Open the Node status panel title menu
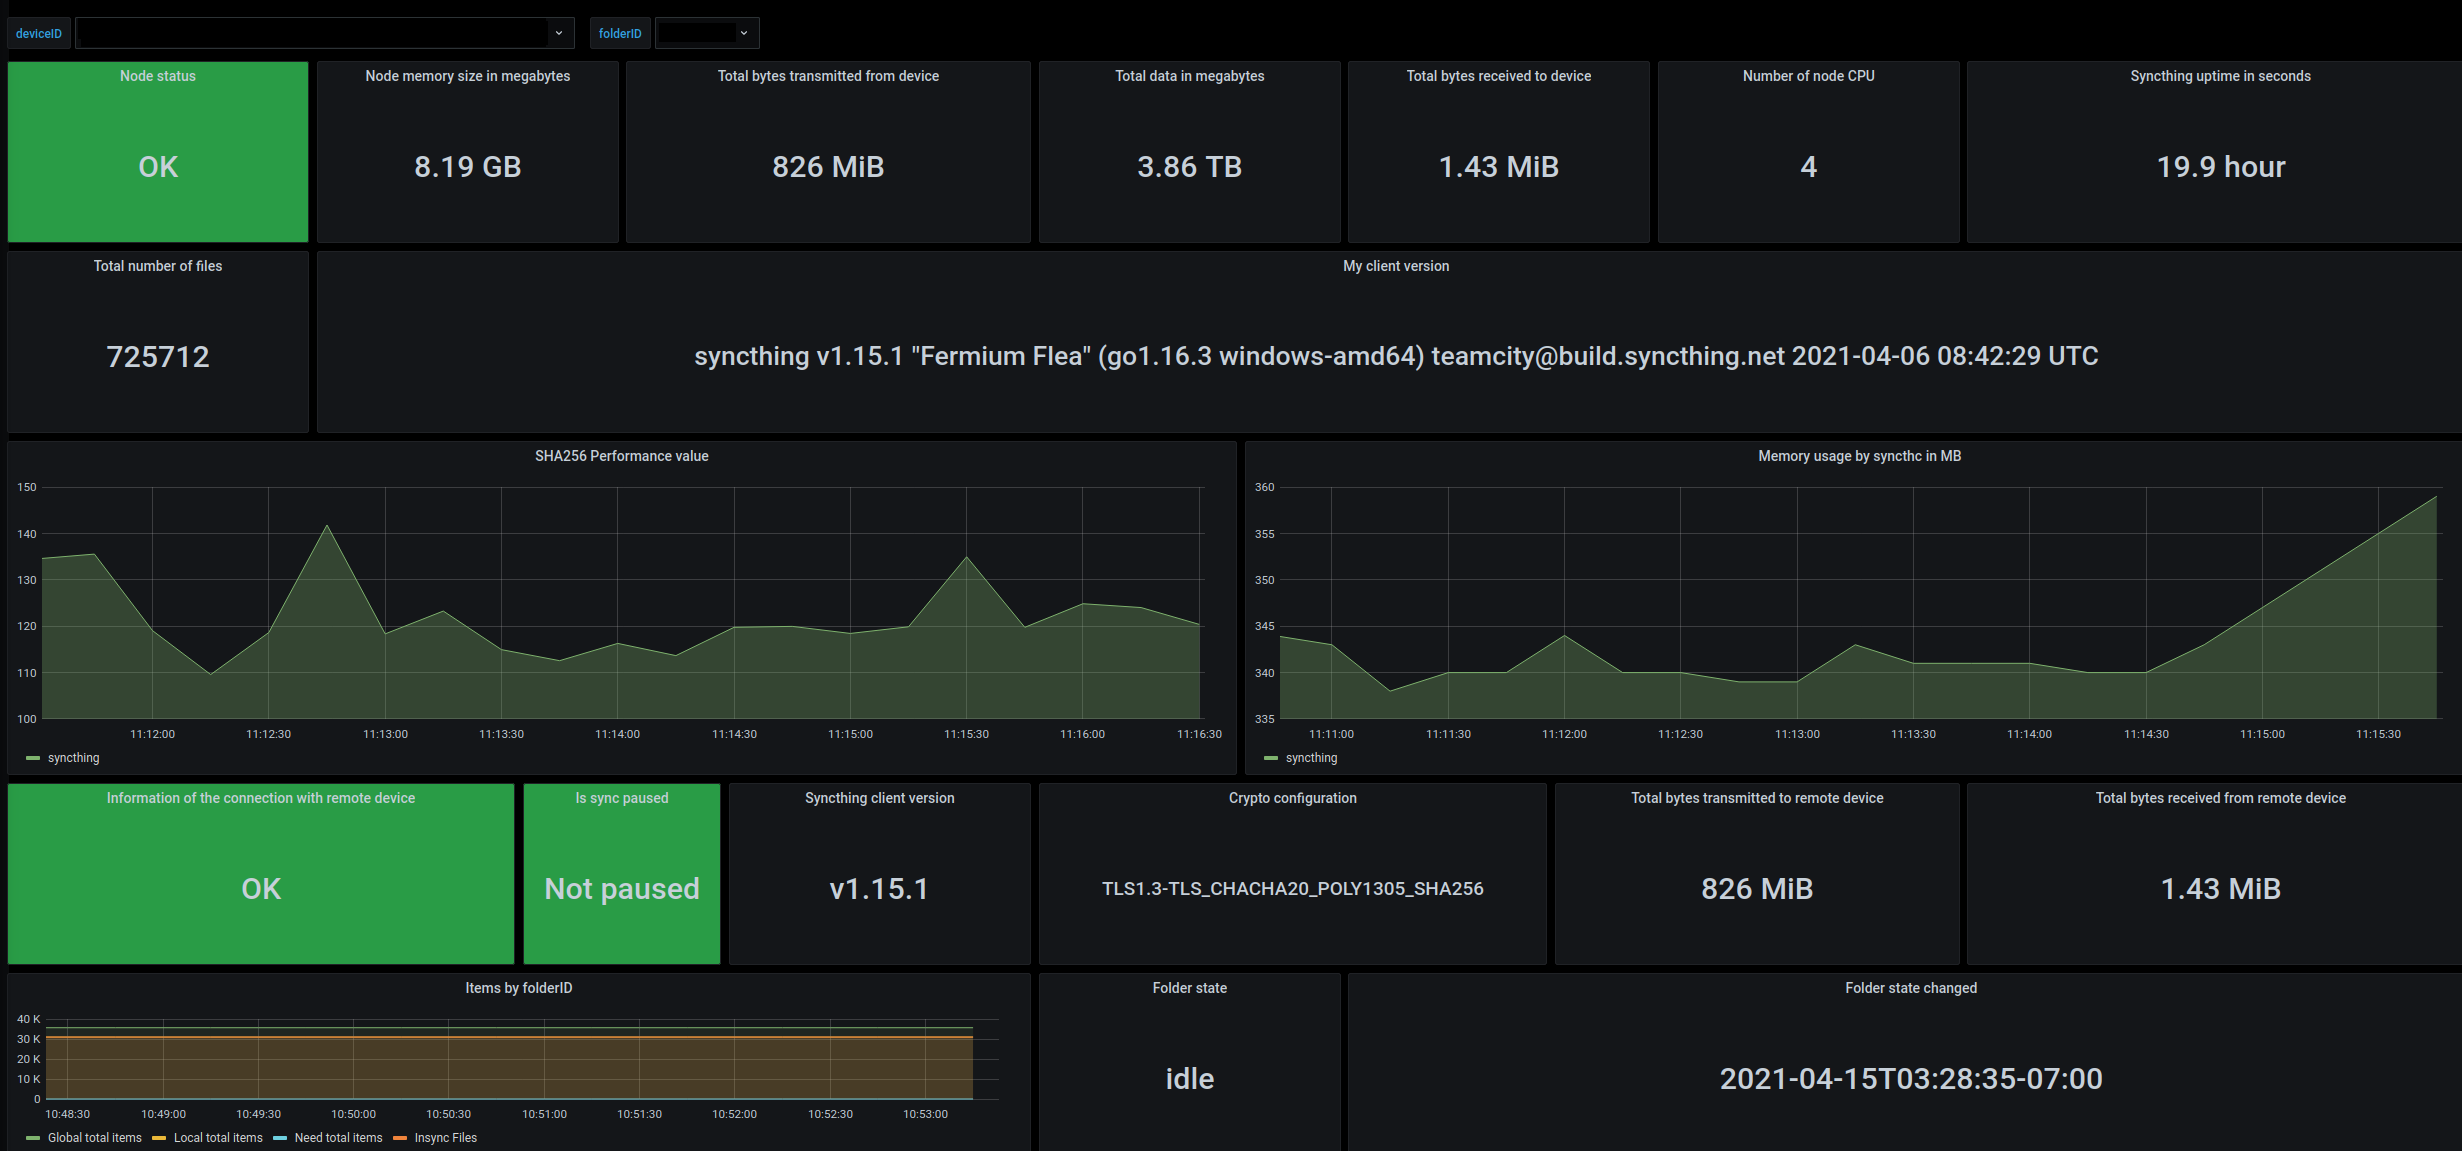 [x=158, y=76]
